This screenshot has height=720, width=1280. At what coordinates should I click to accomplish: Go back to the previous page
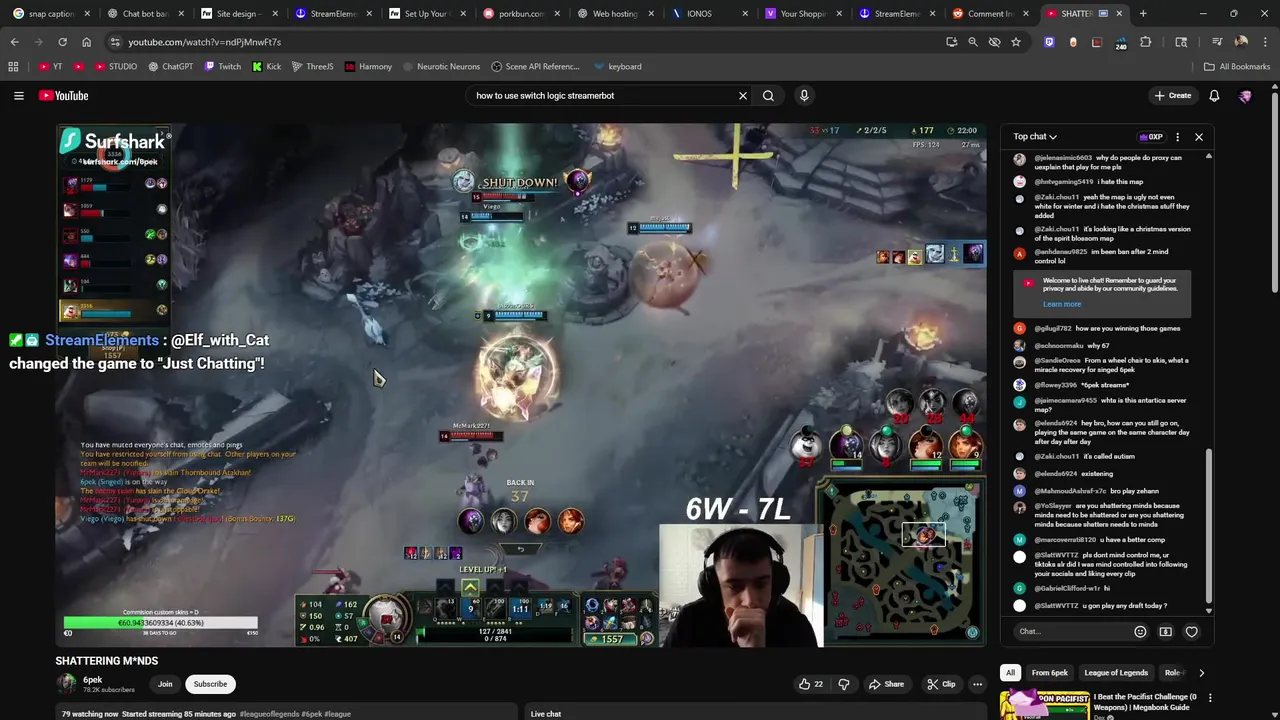[x=14, y=42]
